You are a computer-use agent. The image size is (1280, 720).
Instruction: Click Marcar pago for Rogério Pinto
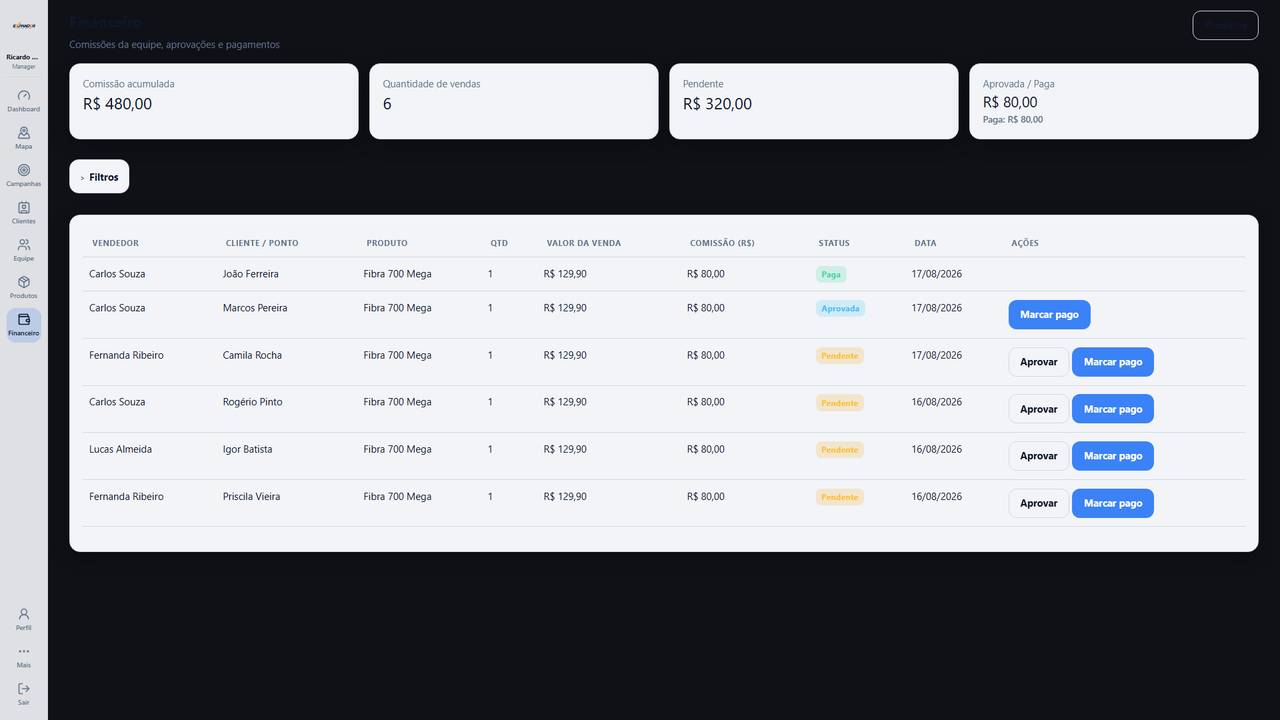[1113, 409]
